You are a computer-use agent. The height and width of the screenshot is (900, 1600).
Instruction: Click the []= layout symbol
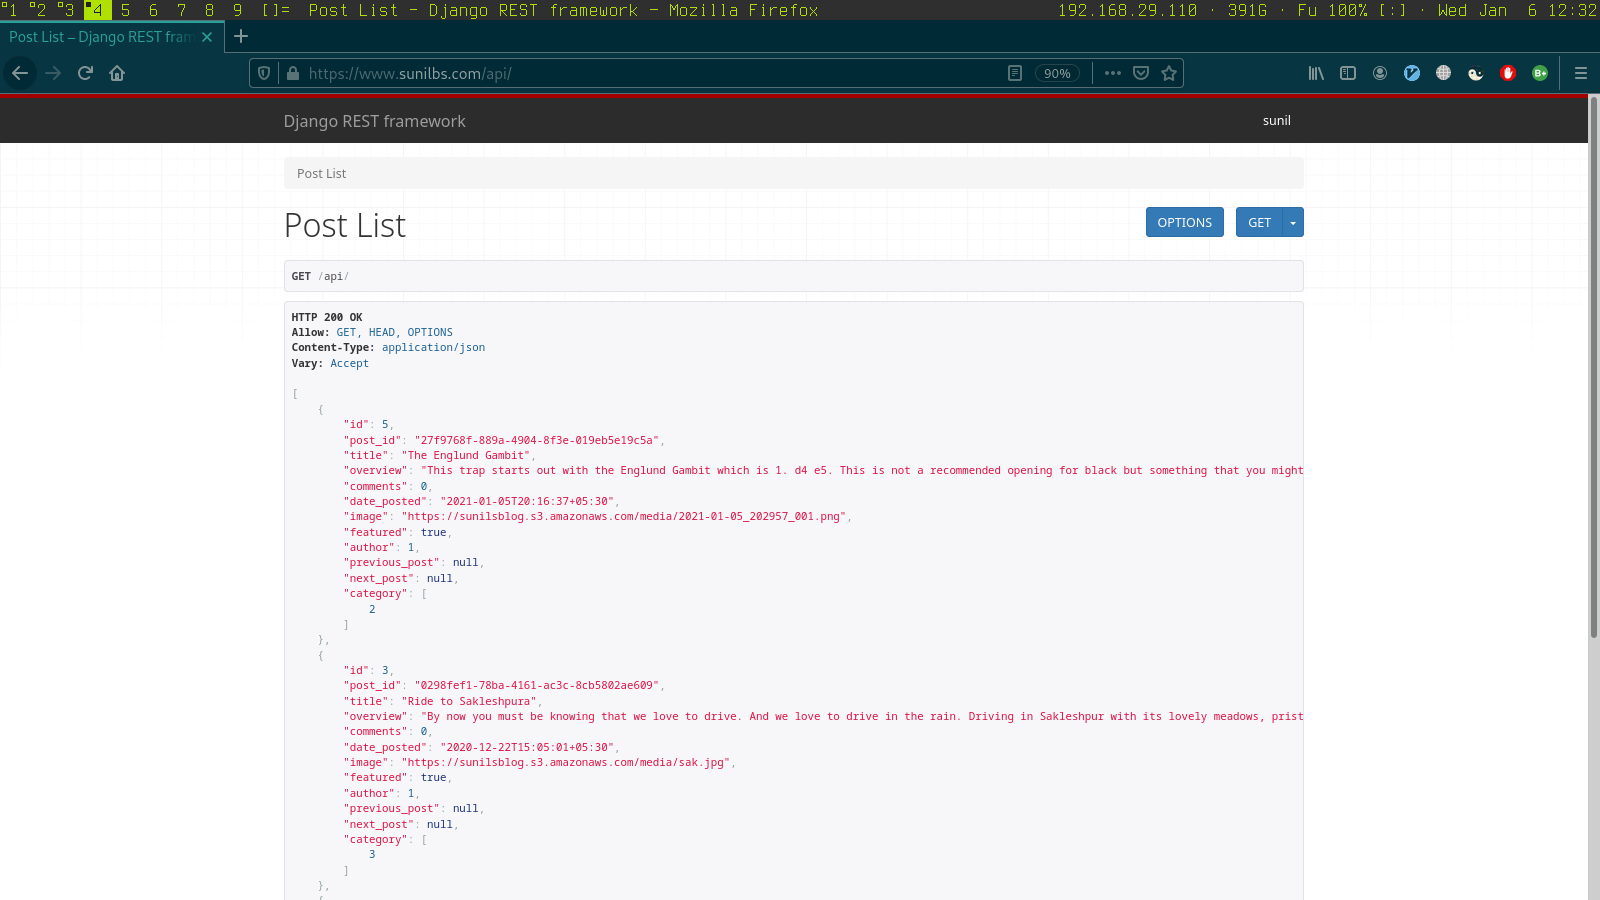[x=275, y=10]
